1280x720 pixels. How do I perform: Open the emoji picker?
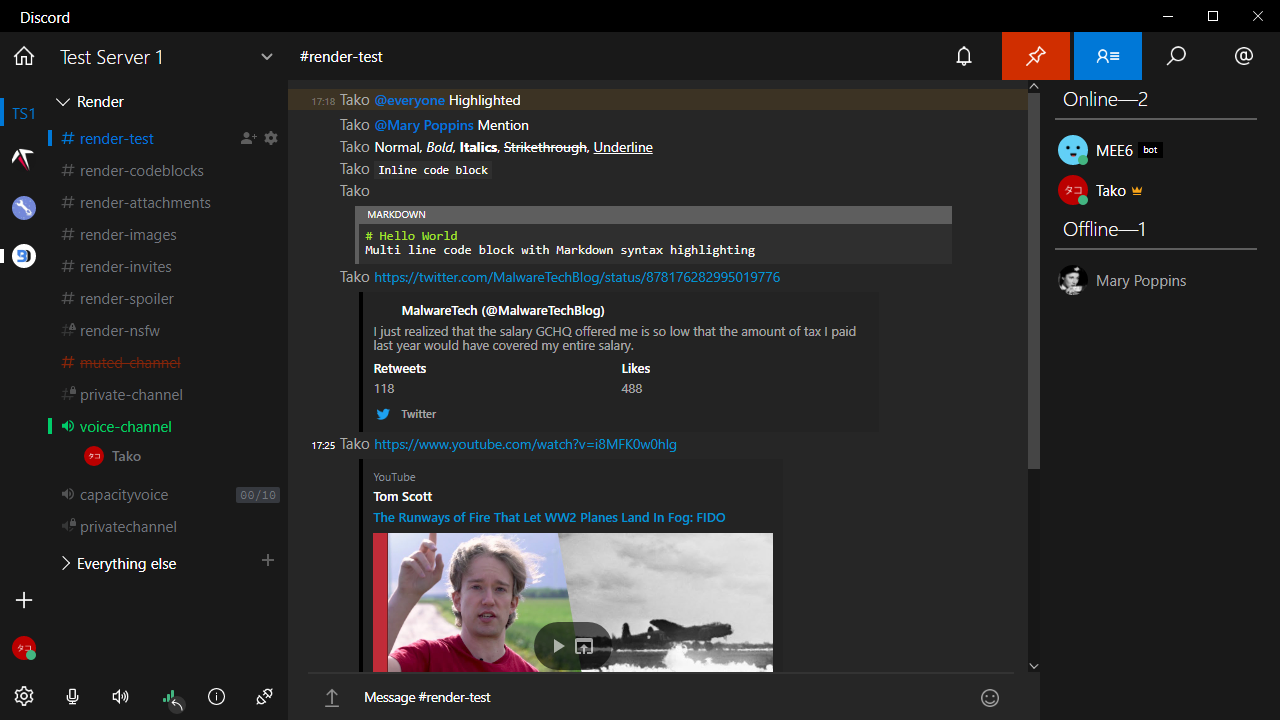pos(990,698)
